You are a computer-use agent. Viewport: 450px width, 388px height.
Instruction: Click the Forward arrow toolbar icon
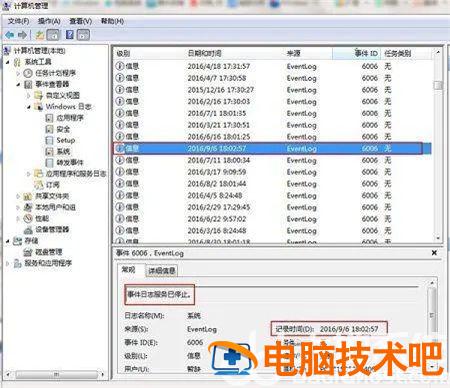pyautogui.click(x=22, y=35)
